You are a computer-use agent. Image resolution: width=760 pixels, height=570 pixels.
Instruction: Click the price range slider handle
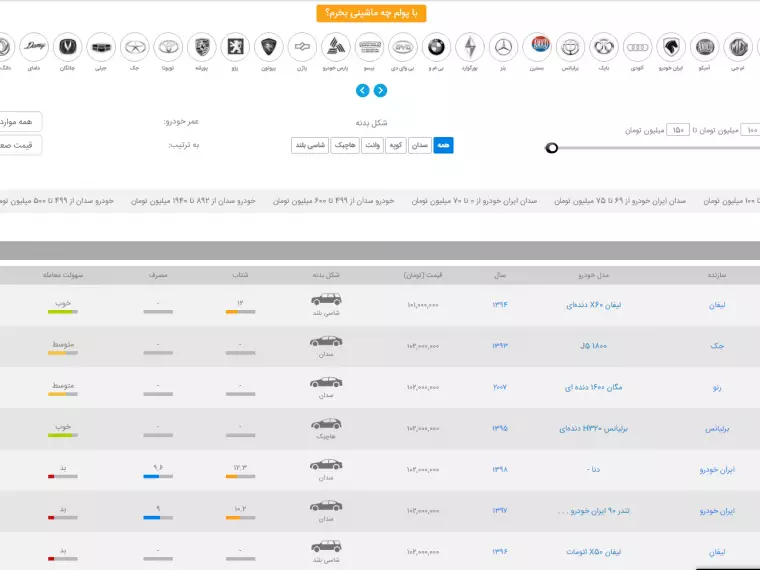coord(552,148)
